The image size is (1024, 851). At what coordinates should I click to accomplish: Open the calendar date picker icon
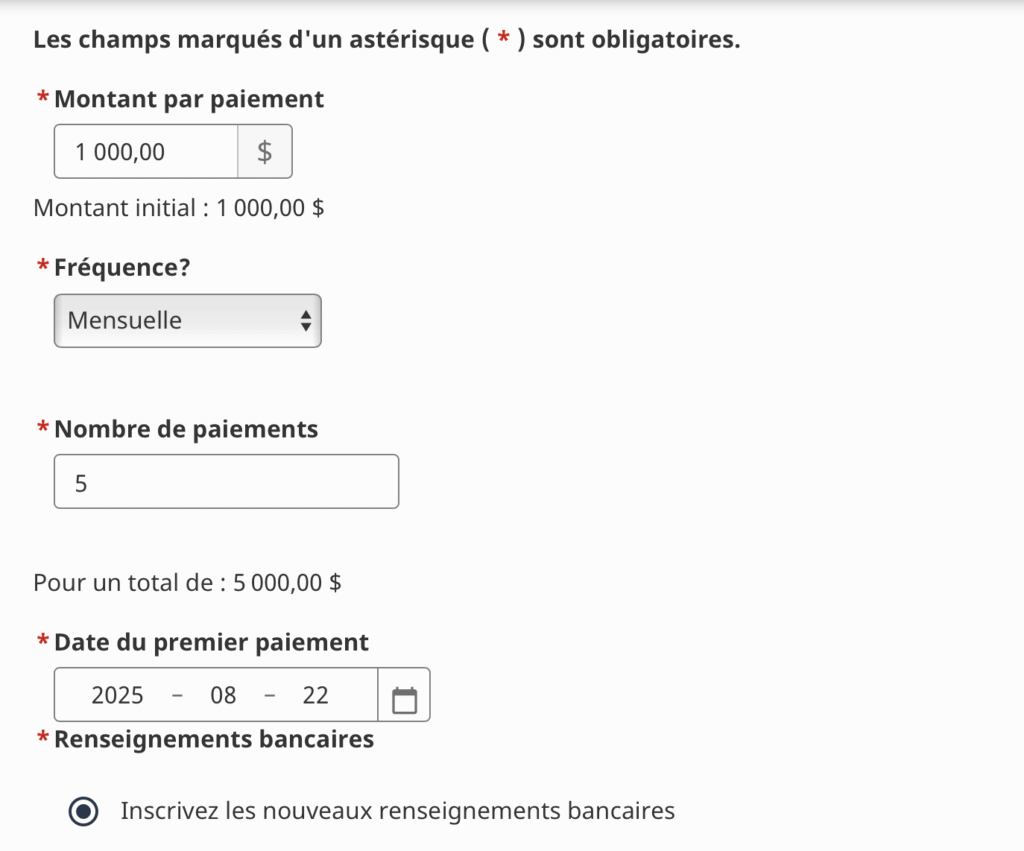(404, 696)
